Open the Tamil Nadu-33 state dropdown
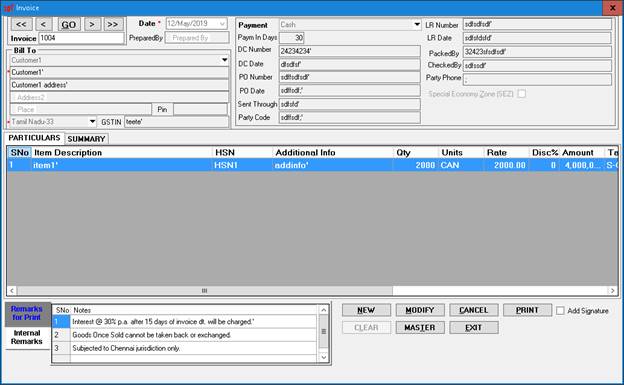Screen dimensions: 624x385 (x=92, y=121)
